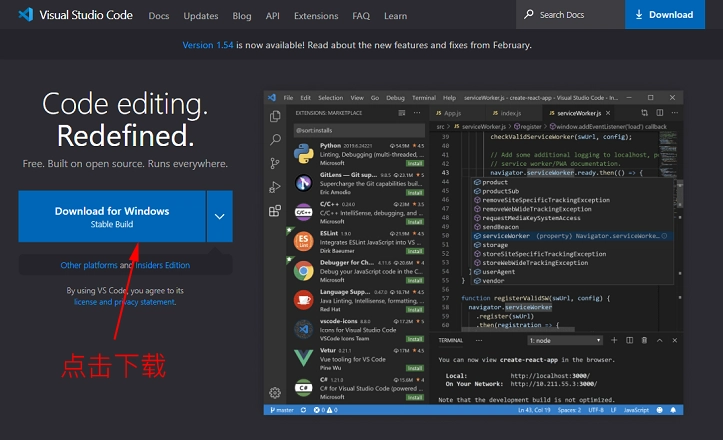Open the Updates page
Screen dimensions: 723x440
point(201,16)
